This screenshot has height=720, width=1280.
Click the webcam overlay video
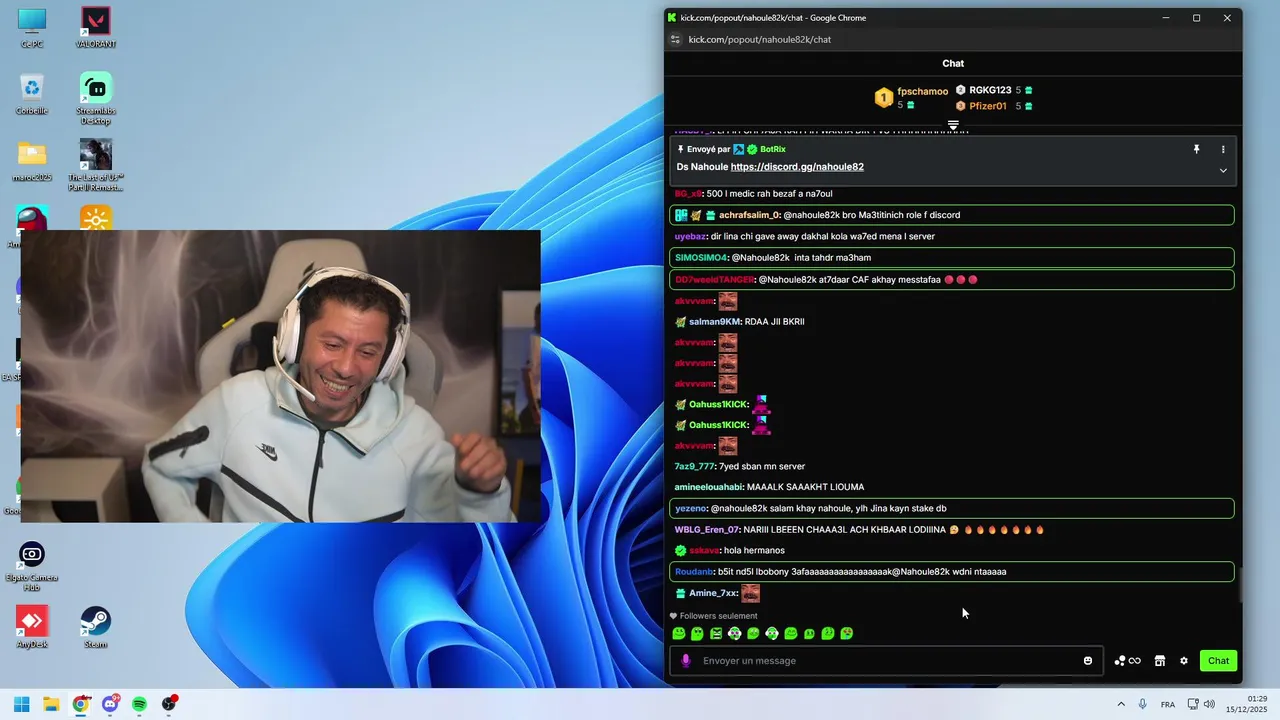(x=281, y=376)
